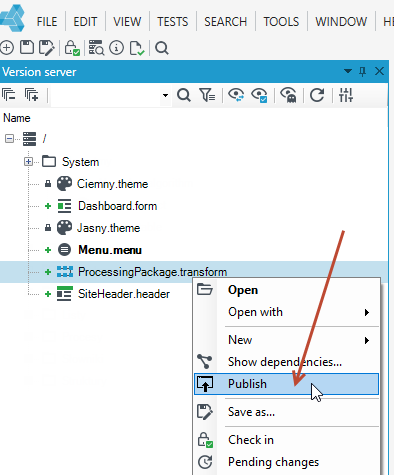The width and height of the screenshot is (394, 475).
Task: Click the header icon of SiteHeader.header
Action: [64, 294]
